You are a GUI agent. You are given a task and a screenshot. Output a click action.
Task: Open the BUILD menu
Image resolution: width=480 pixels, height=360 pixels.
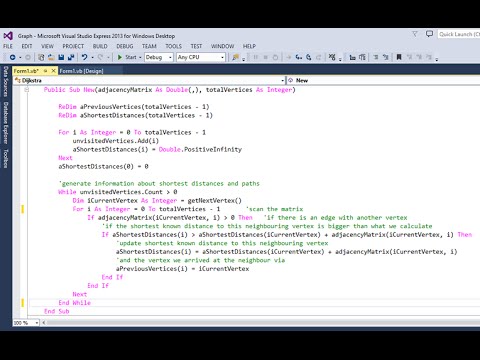[100, 46]
